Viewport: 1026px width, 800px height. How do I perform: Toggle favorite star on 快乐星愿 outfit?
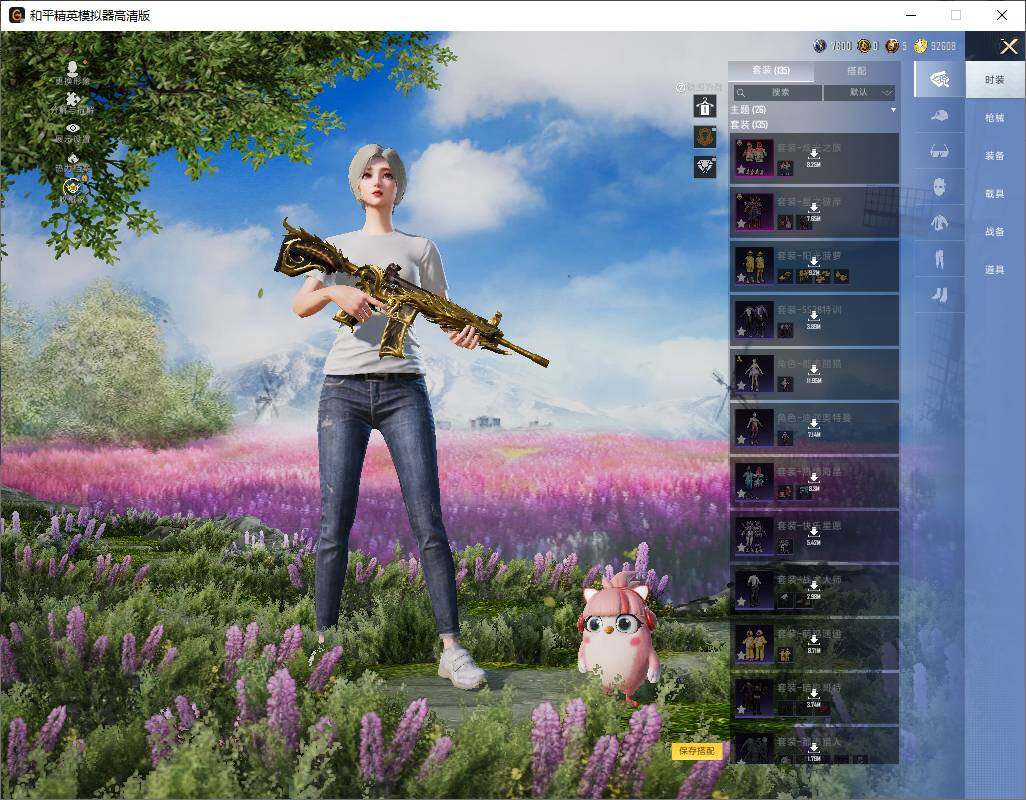pos(741,548)
